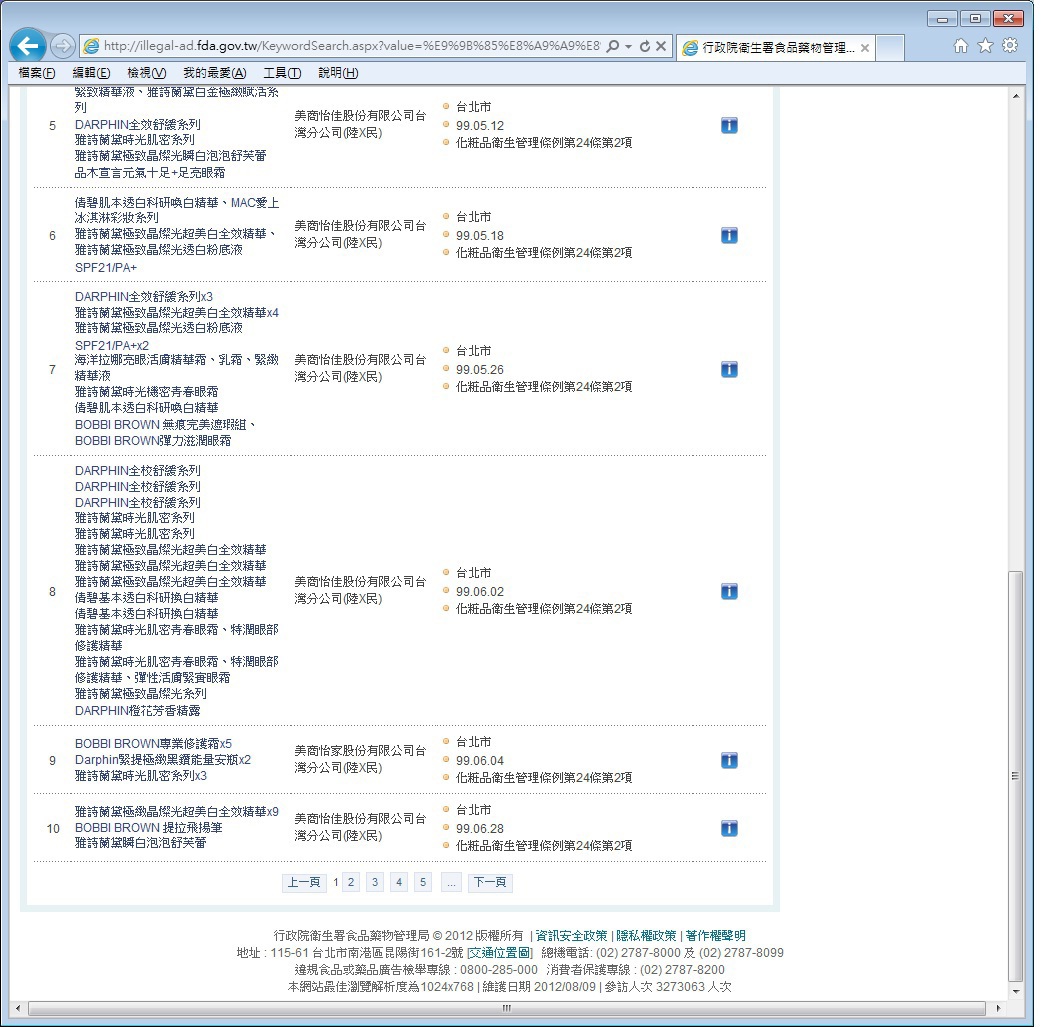Click product link DARPHIN橙花芳香精露
The width and height of the screenshot is (1054, 1027).
(138, 710)
